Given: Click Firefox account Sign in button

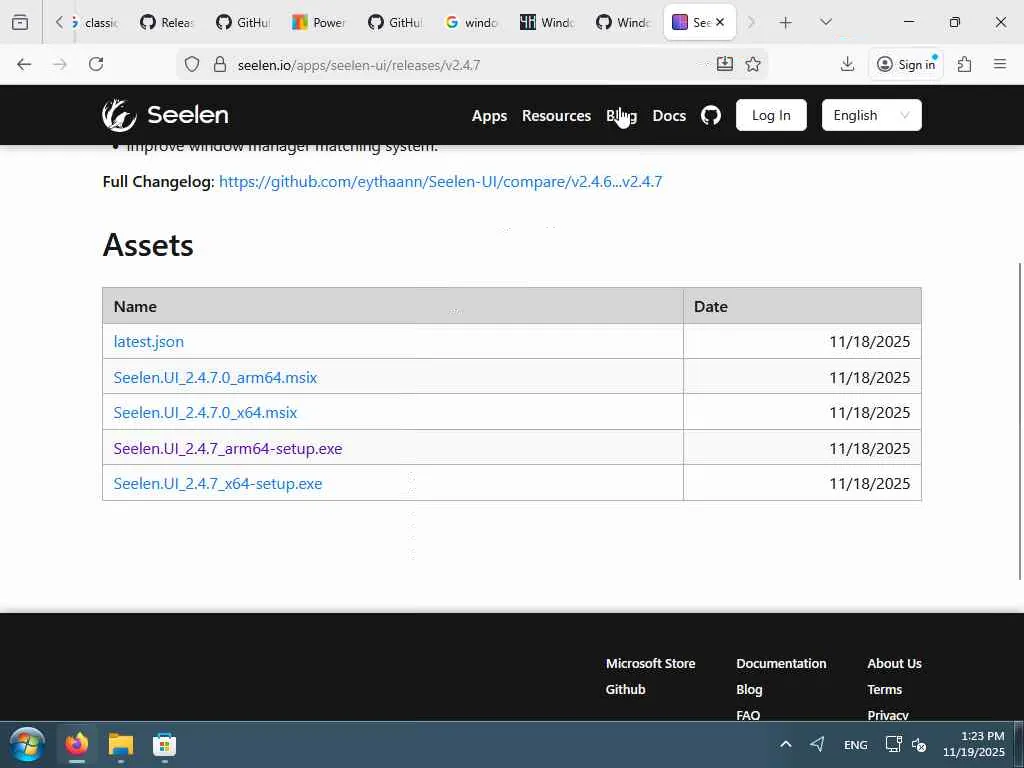Looking at the screenshot, I should 906,64.
